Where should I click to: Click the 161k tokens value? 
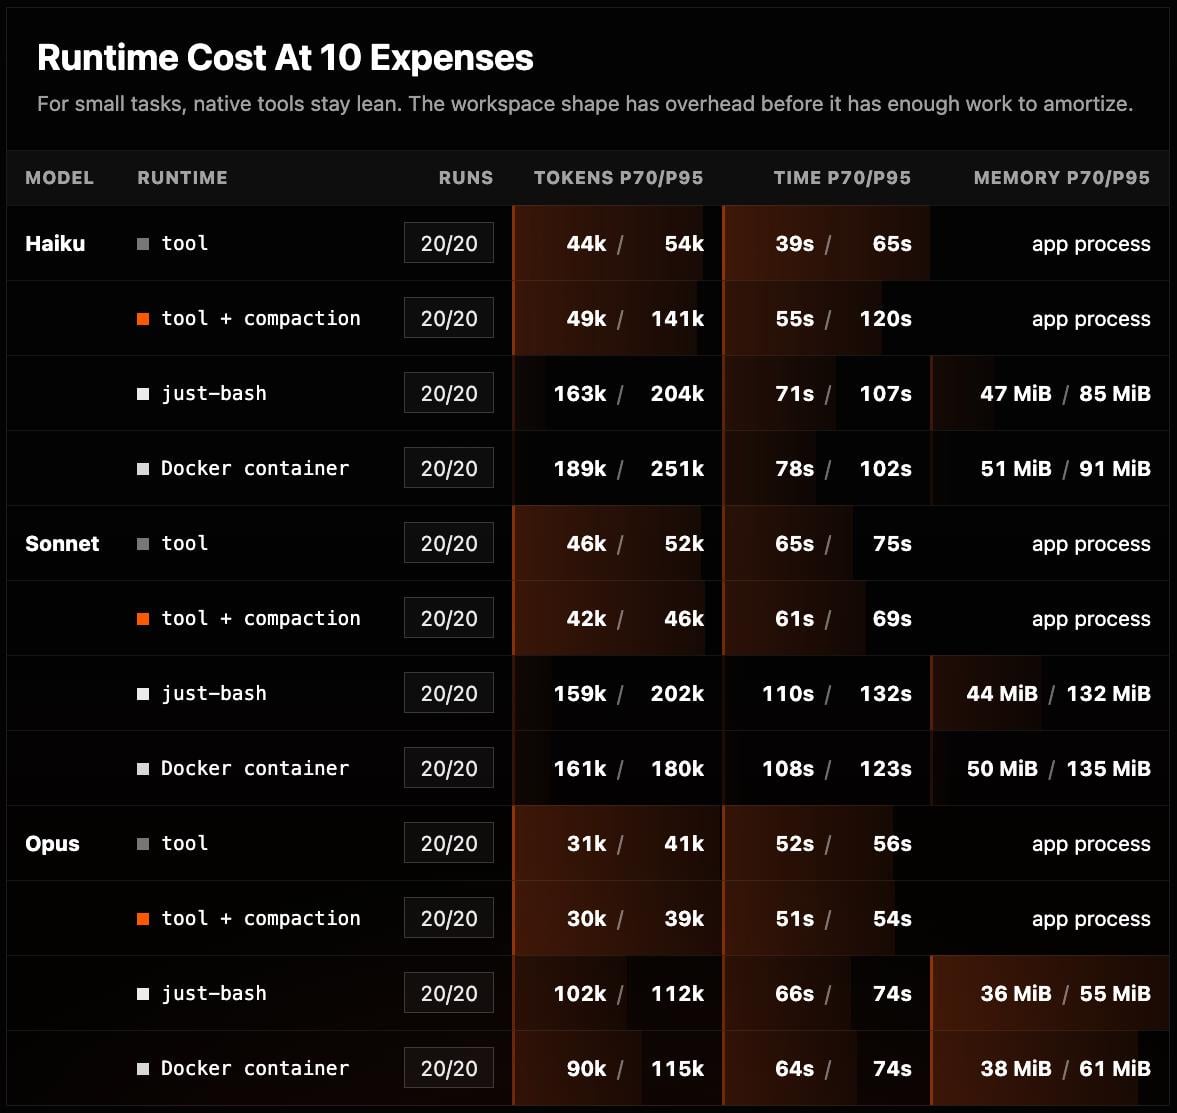579,769
